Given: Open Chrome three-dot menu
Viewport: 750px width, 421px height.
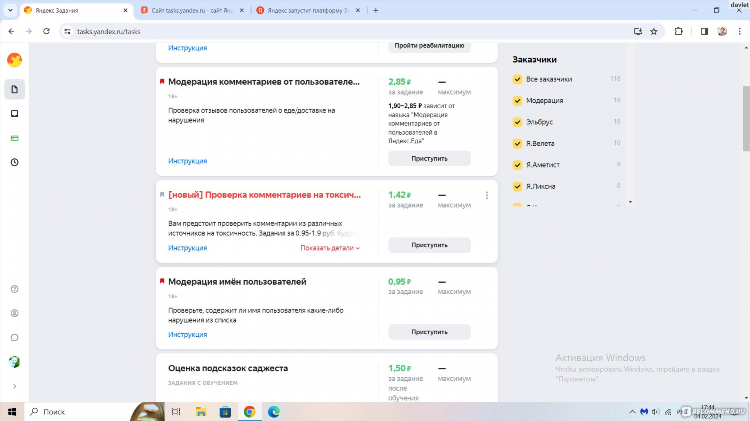Looking at the screenshot, I should click(x=739, y=32).
